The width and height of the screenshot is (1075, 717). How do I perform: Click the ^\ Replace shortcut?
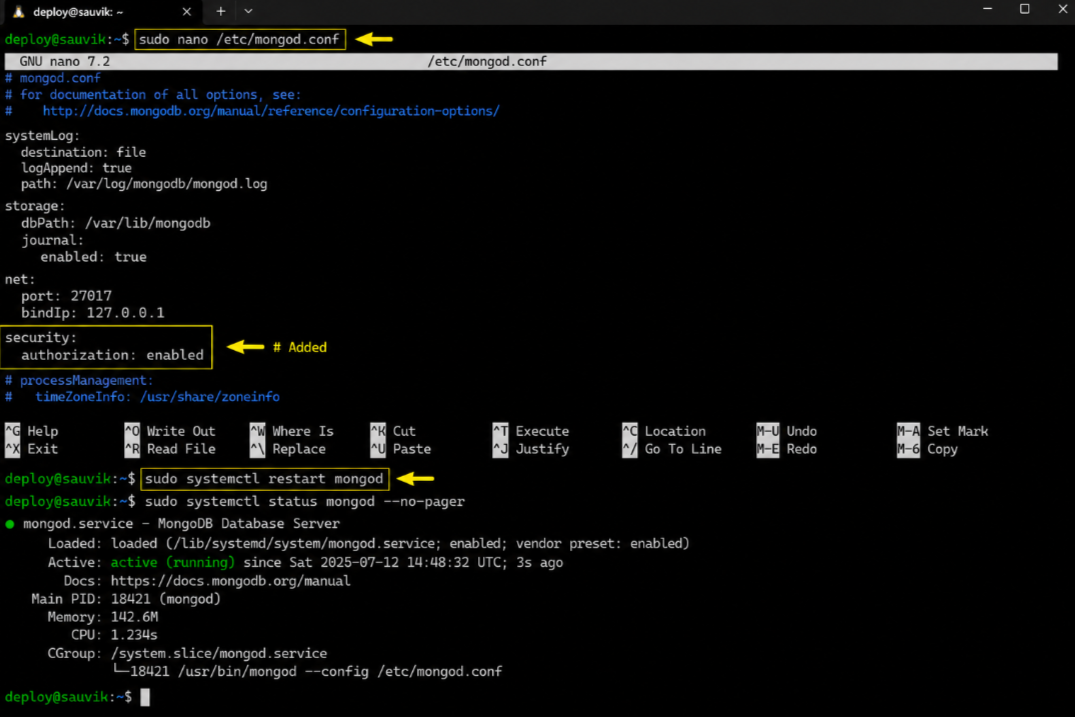point(288,449)
